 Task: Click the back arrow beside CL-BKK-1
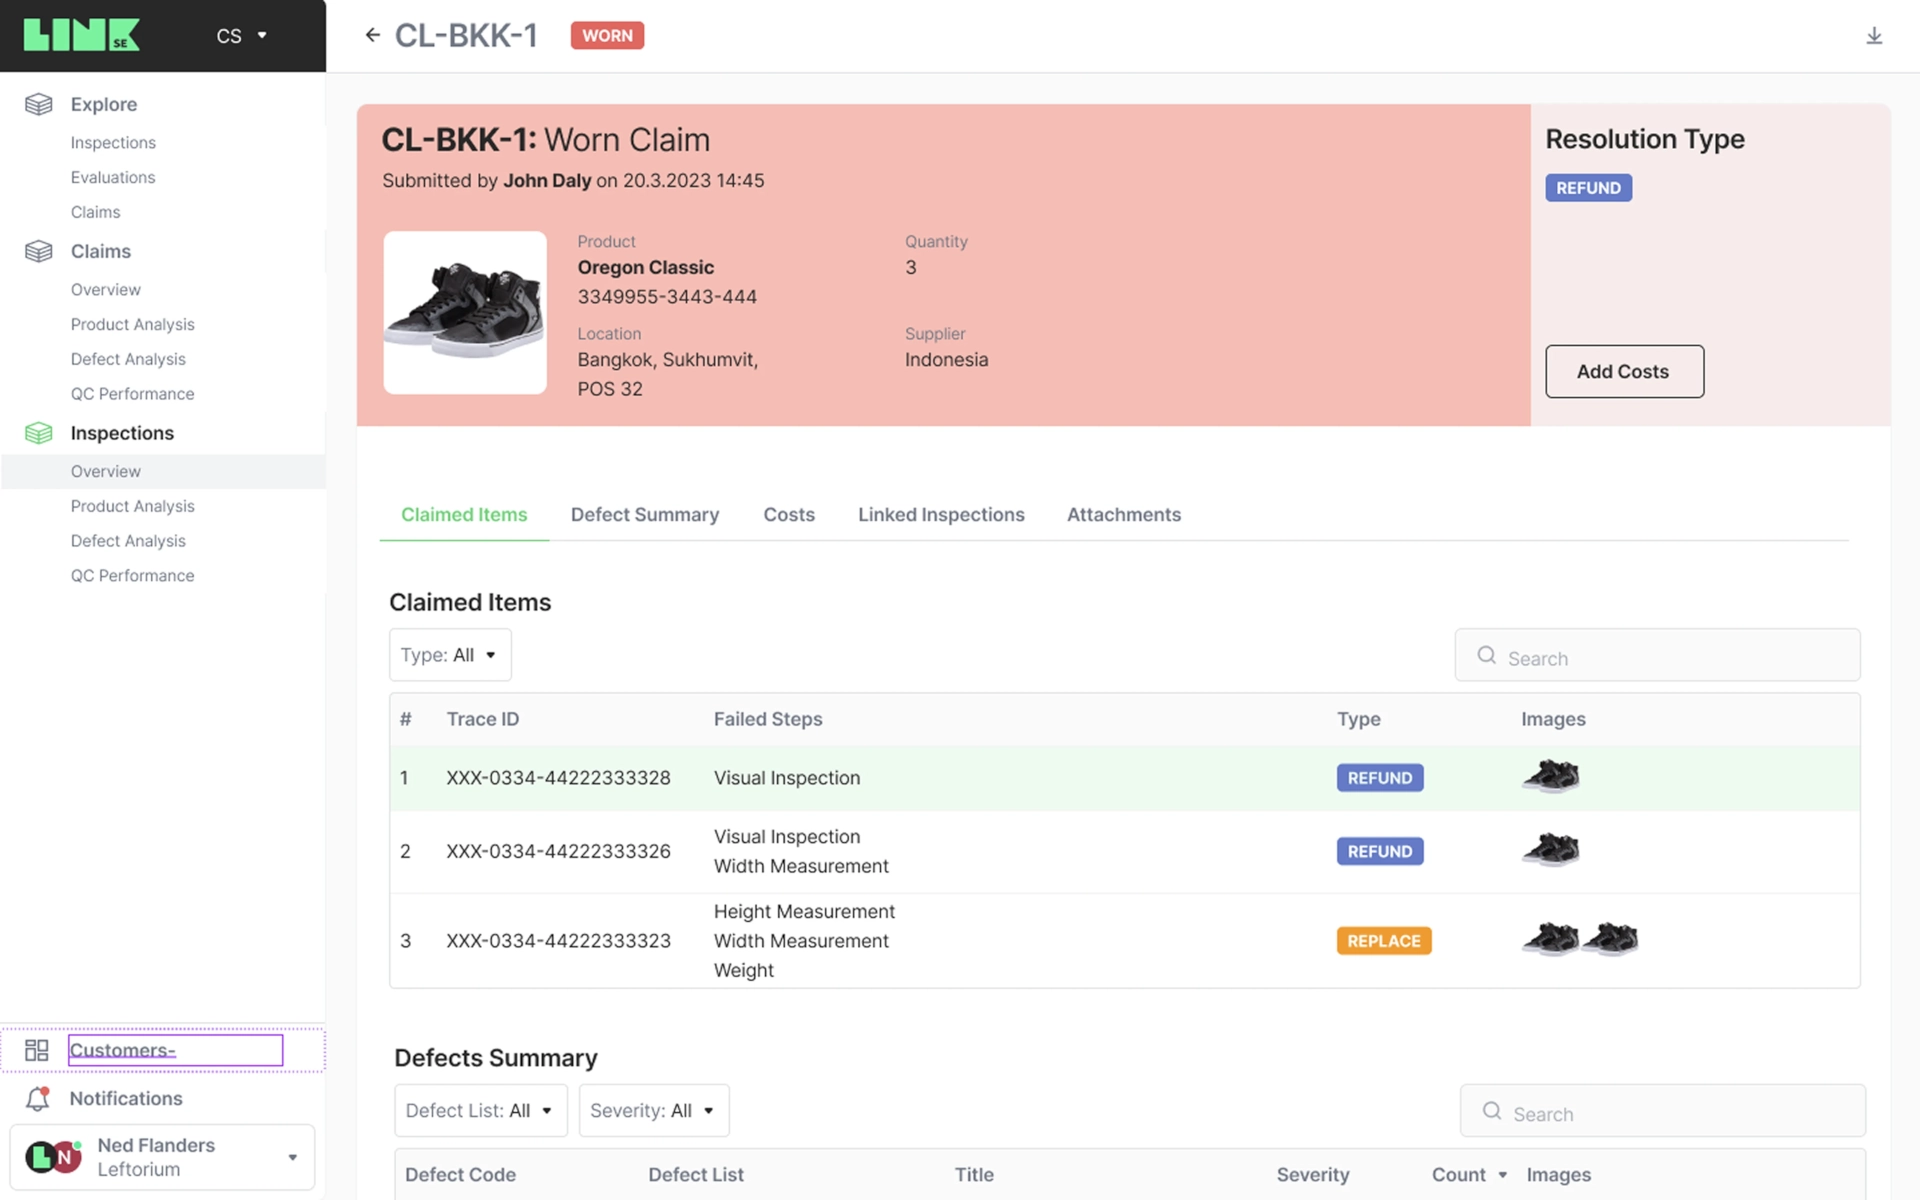372,35
